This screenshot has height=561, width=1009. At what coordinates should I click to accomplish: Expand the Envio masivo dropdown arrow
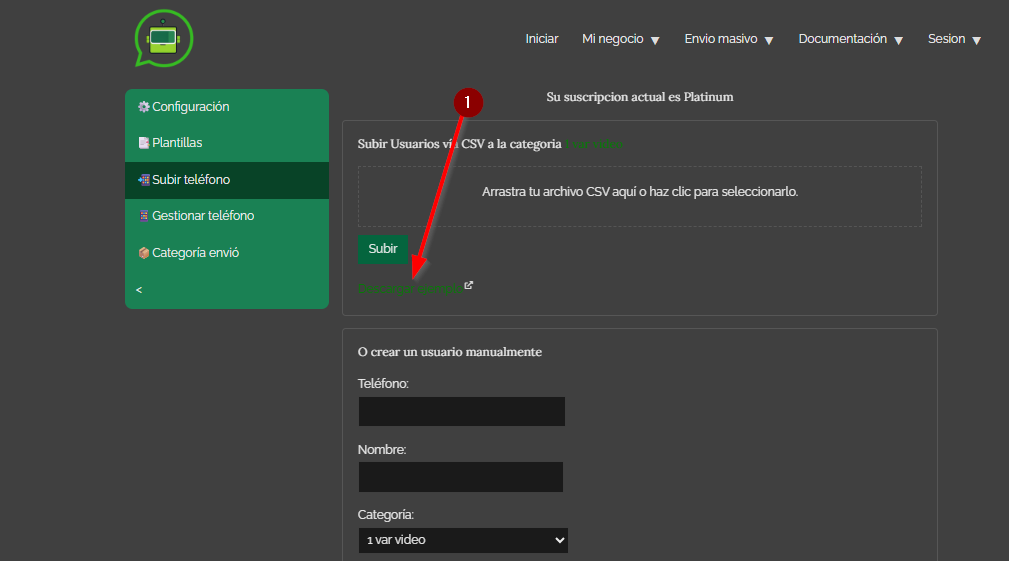click(768, 41)
